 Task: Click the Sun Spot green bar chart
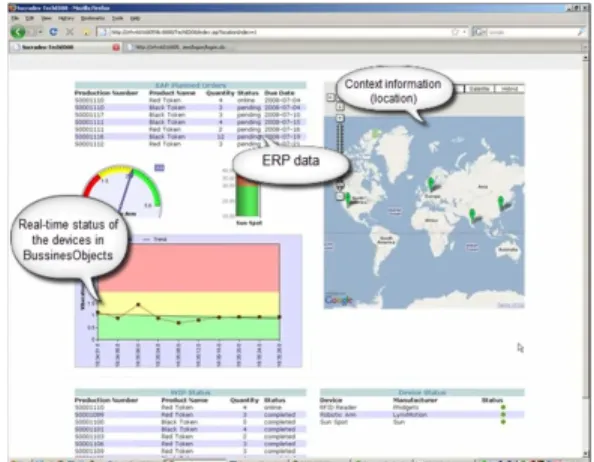tap(247, 200)
